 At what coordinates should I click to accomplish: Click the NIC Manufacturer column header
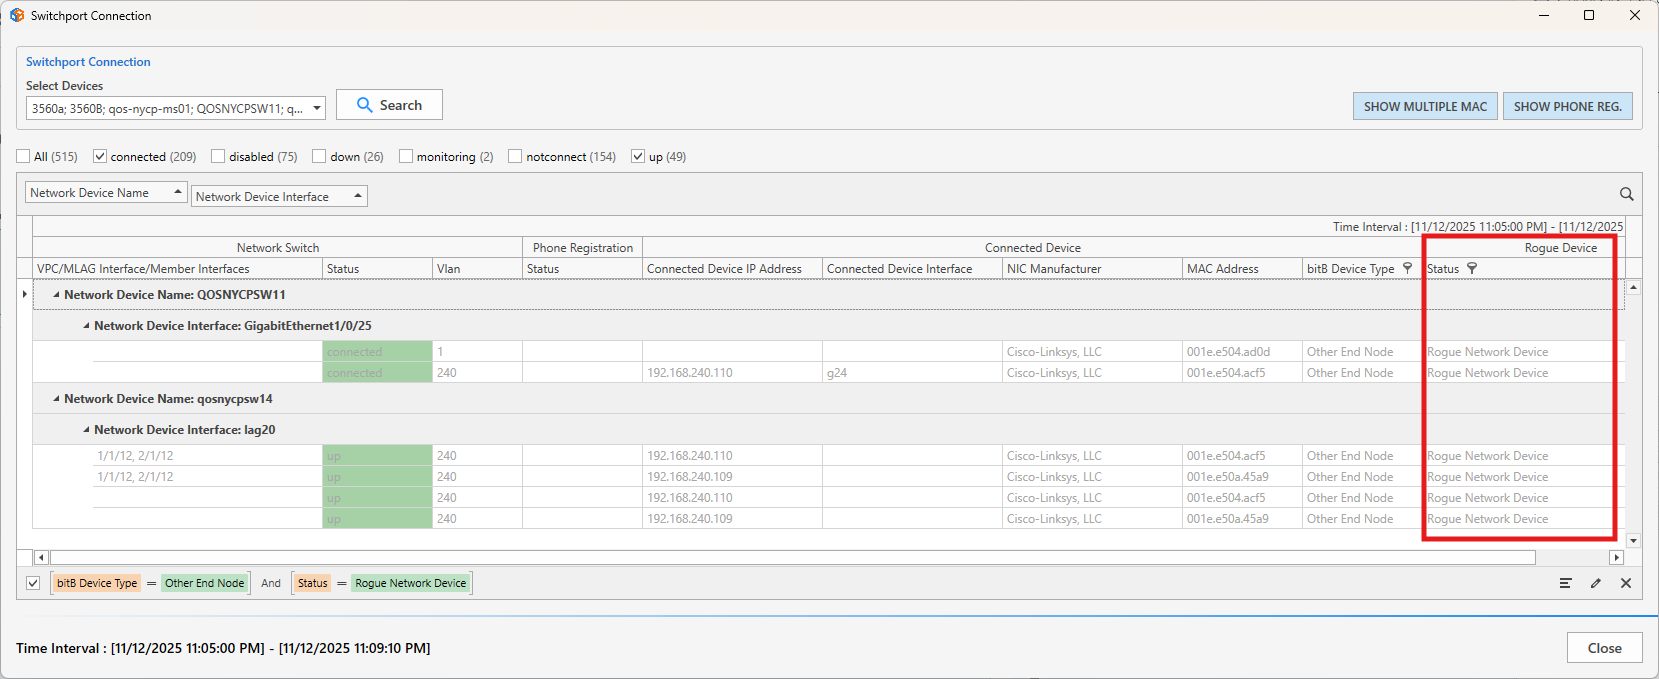click(1092, 268)
